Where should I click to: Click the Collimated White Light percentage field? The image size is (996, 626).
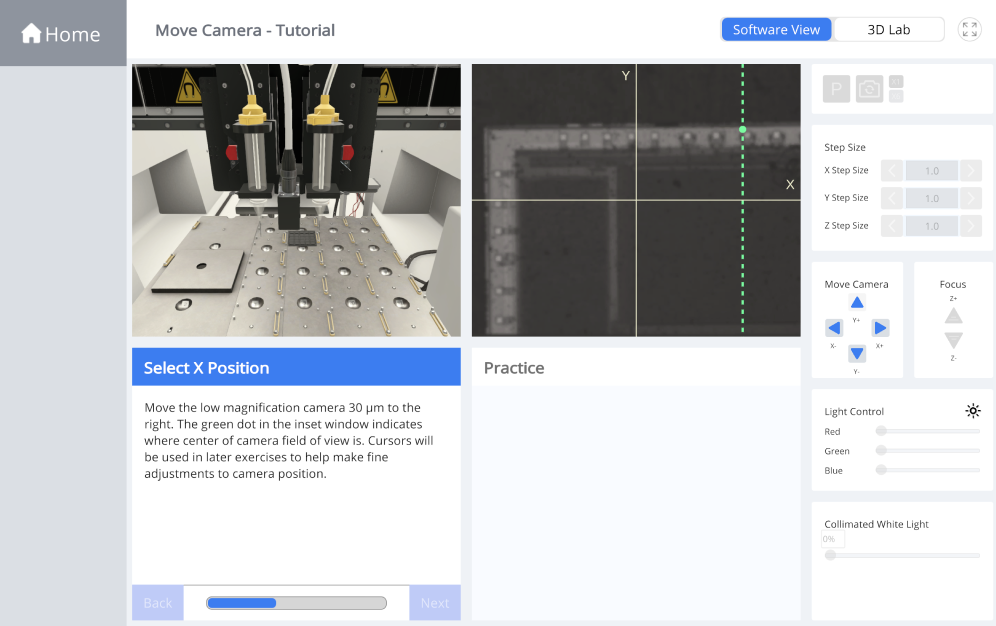point(833,539)
